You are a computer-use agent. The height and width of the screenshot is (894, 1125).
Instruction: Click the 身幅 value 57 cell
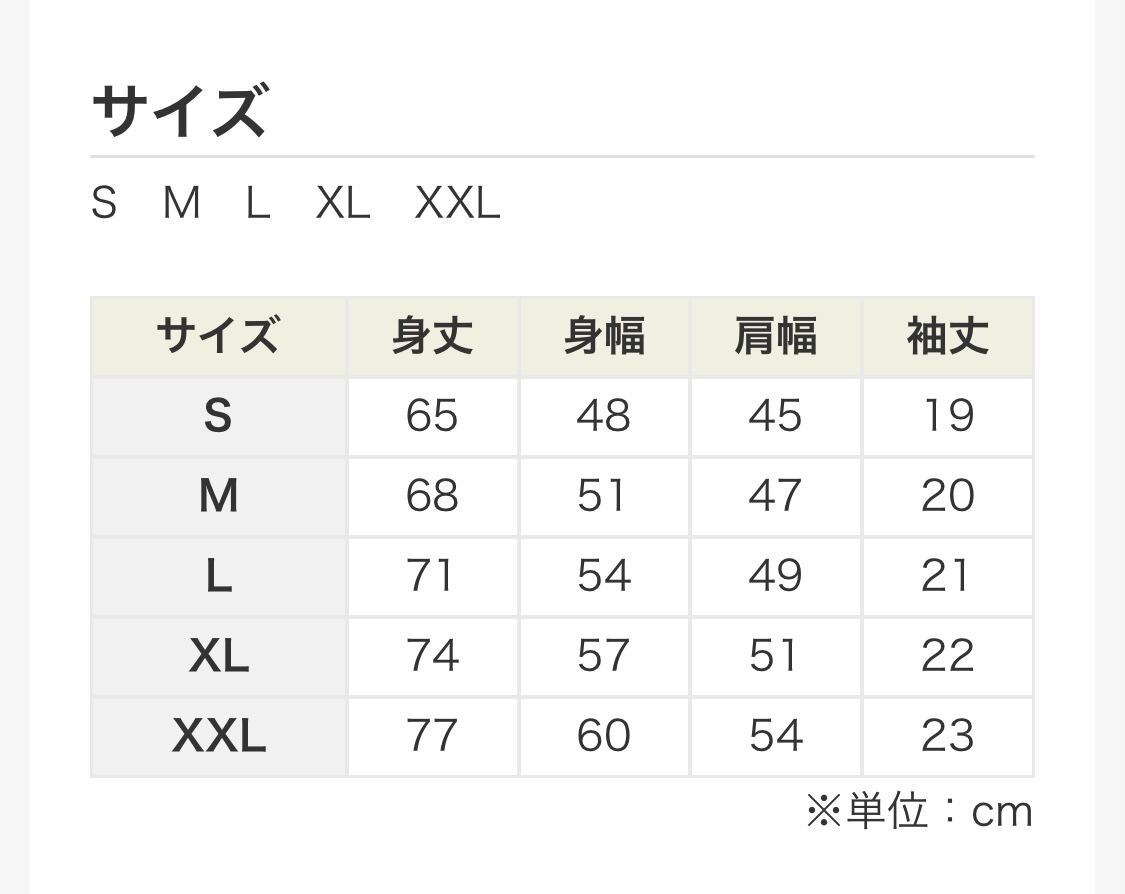[604, 656]
